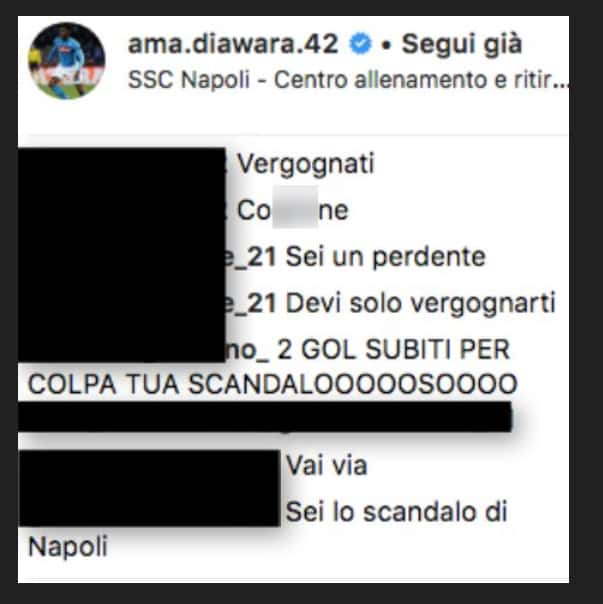Click the large black redaction block over usernames
Image resolution: width=603 pixels, height=604 pixels.
(x=122, y=254)
